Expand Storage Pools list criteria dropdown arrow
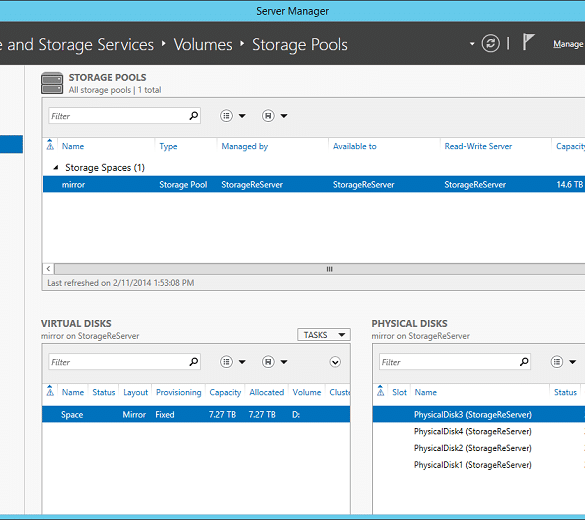Image resolution: width=585 pixels, height=520 pixels. click(x=242, y=116)
